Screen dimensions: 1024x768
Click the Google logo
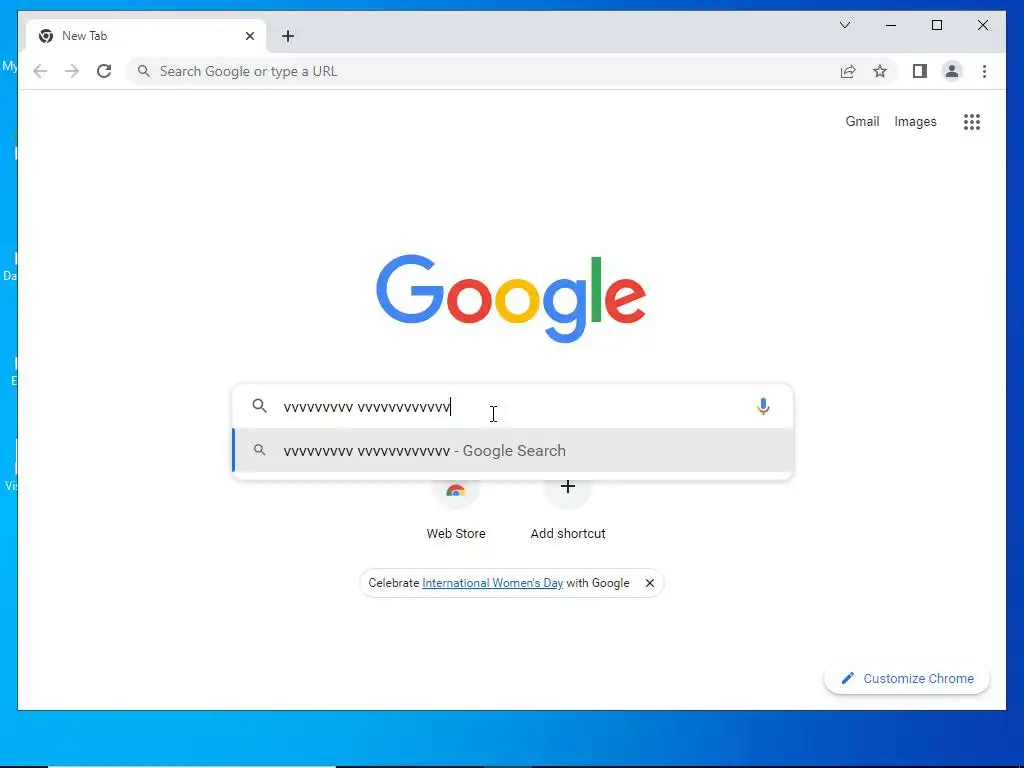point(511,298)
